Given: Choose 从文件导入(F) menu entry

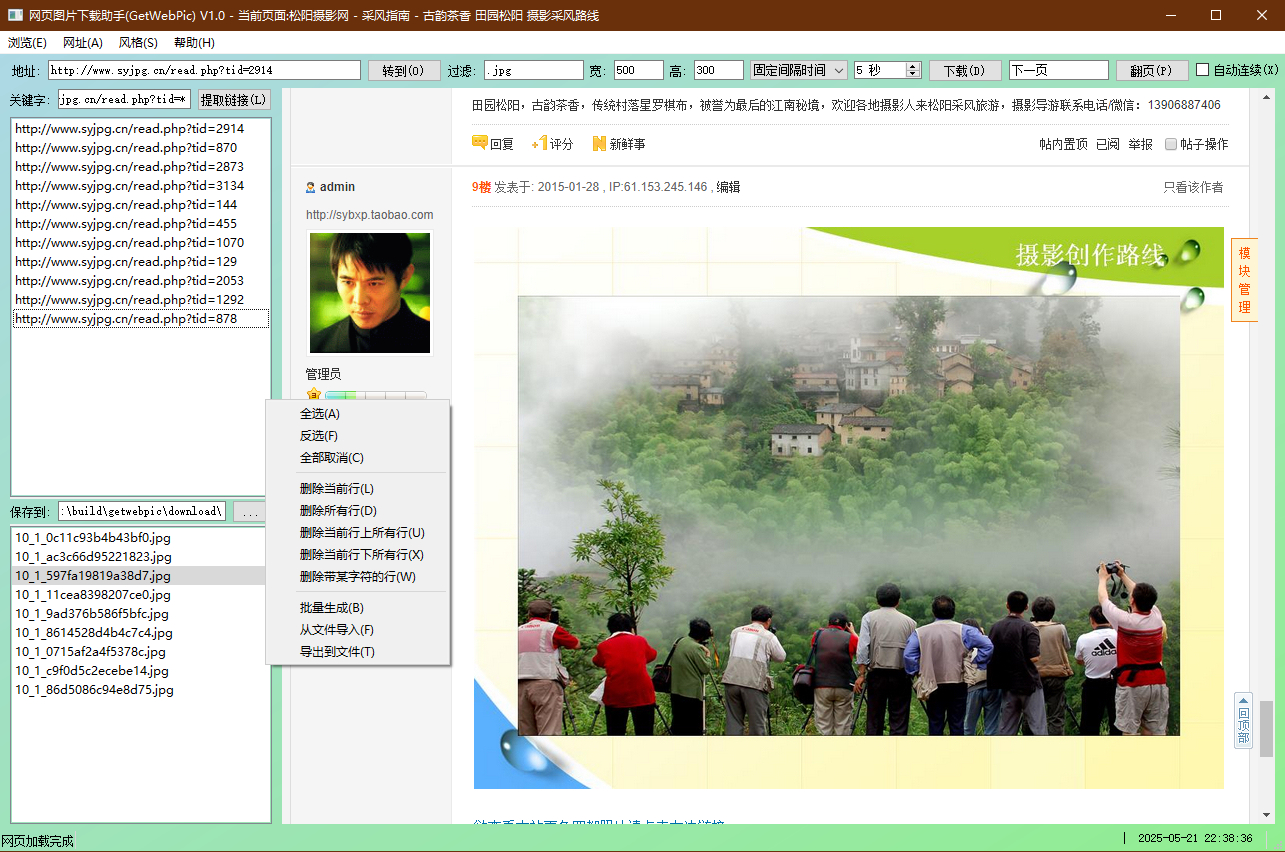Looking at the screenshot, I should pos(358,630).
